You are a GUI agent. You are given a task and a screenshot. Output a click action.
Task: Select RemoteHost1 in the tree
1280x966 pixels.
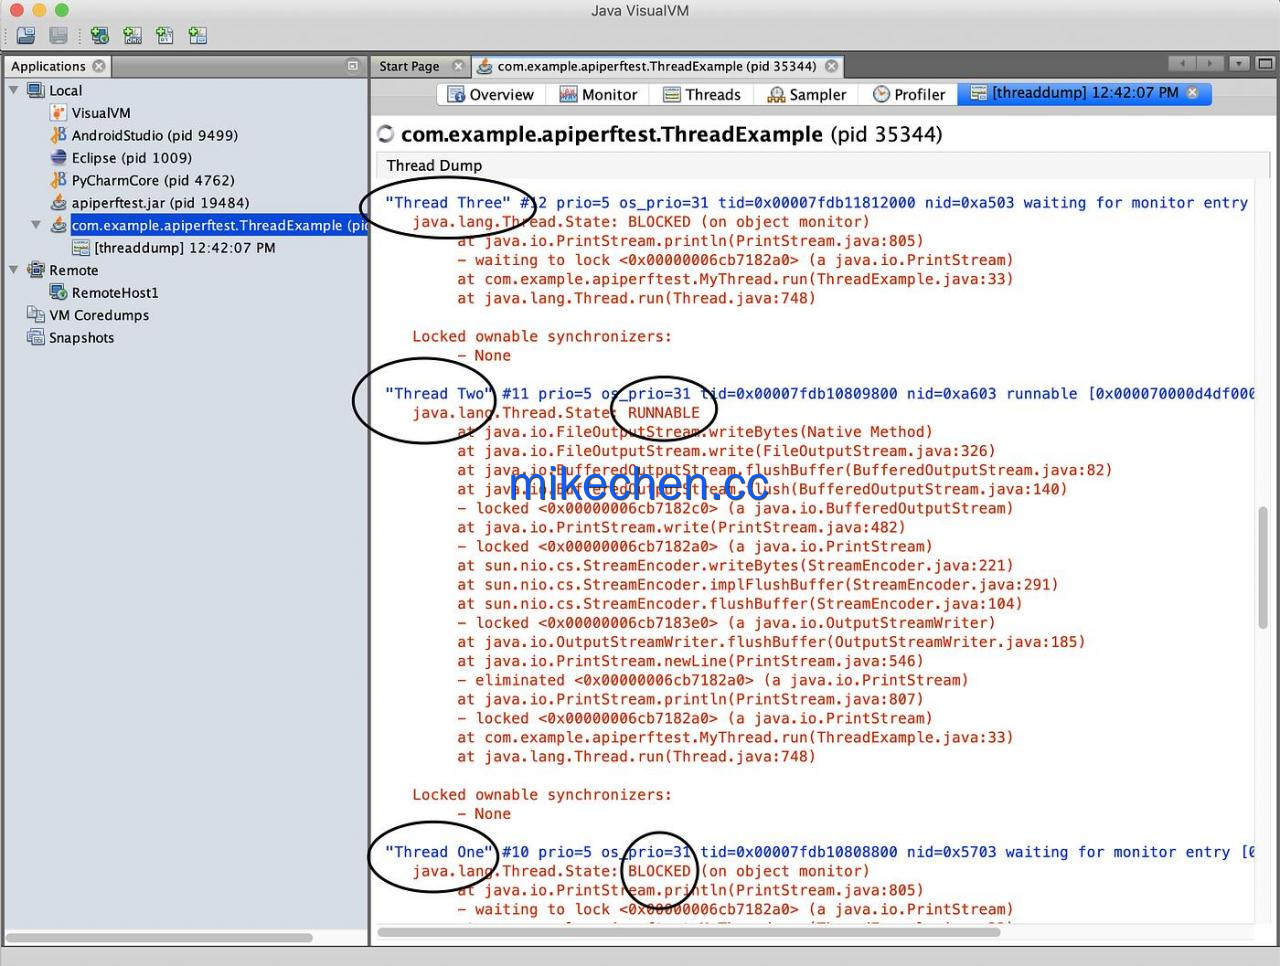pyautogui.click(x=115, y=293)
